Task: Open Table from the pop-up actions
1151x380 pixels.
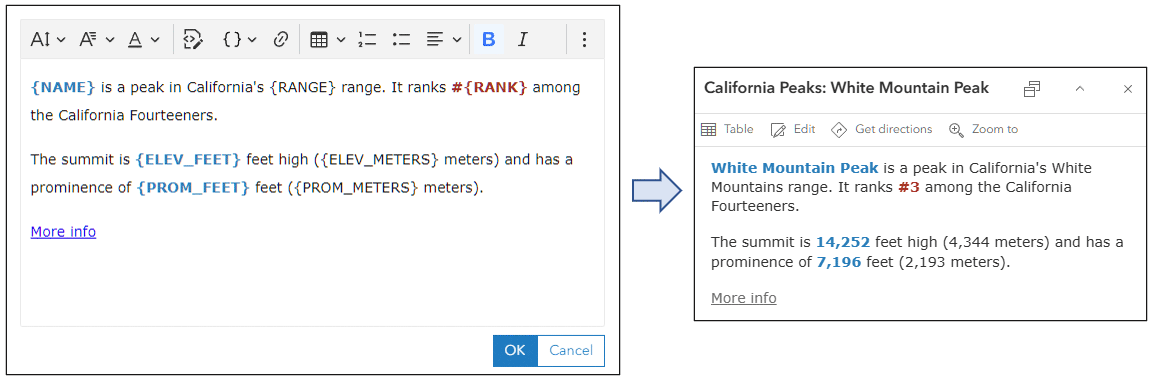Action: click(727, 129)
